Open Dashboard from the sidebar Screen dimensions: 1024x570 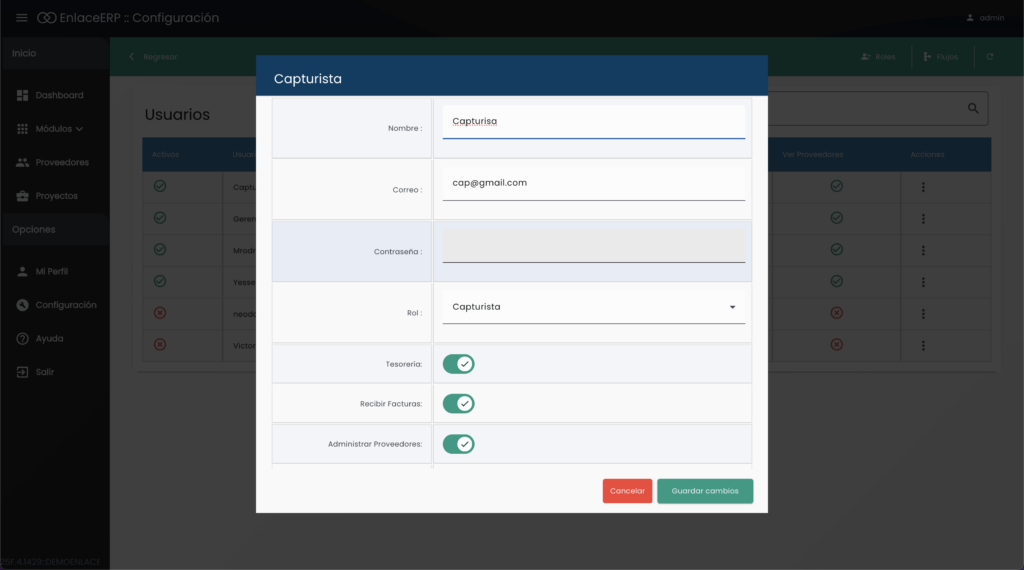pyautogui.click(x=59, y=95)
